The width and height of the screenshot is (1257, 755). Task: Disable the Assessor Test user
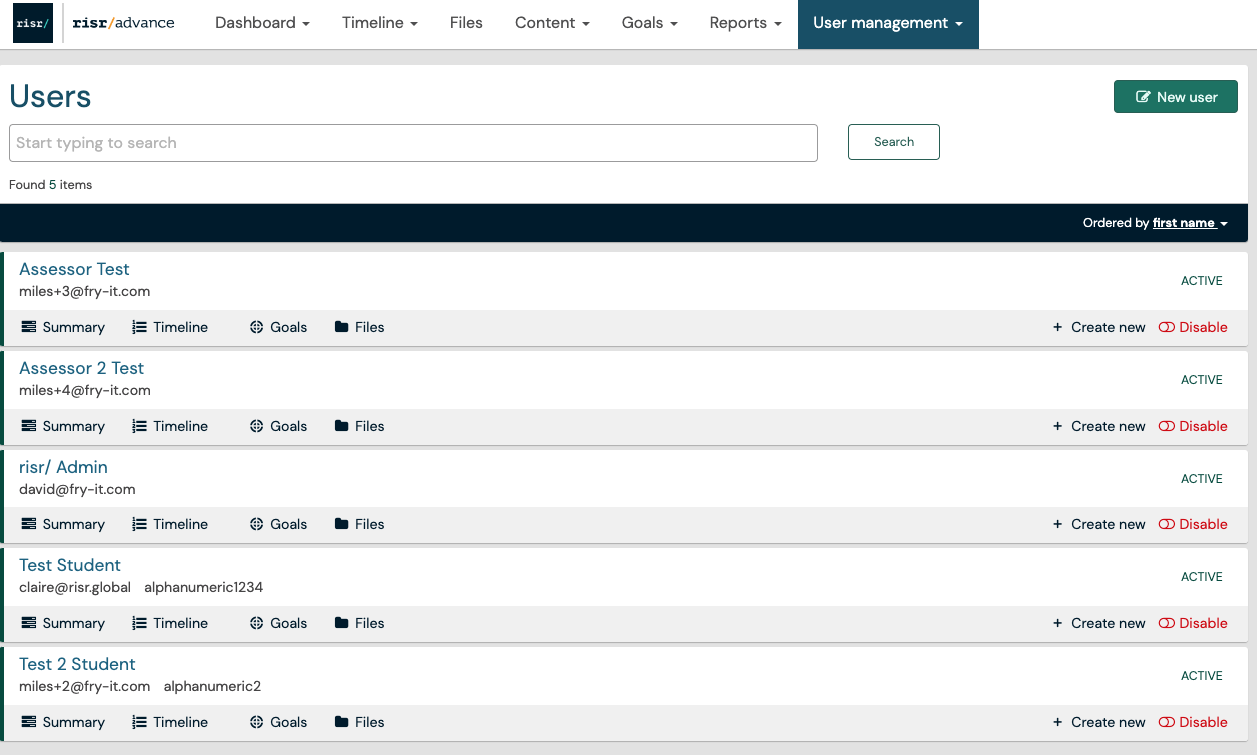[x=1193, y=327]
